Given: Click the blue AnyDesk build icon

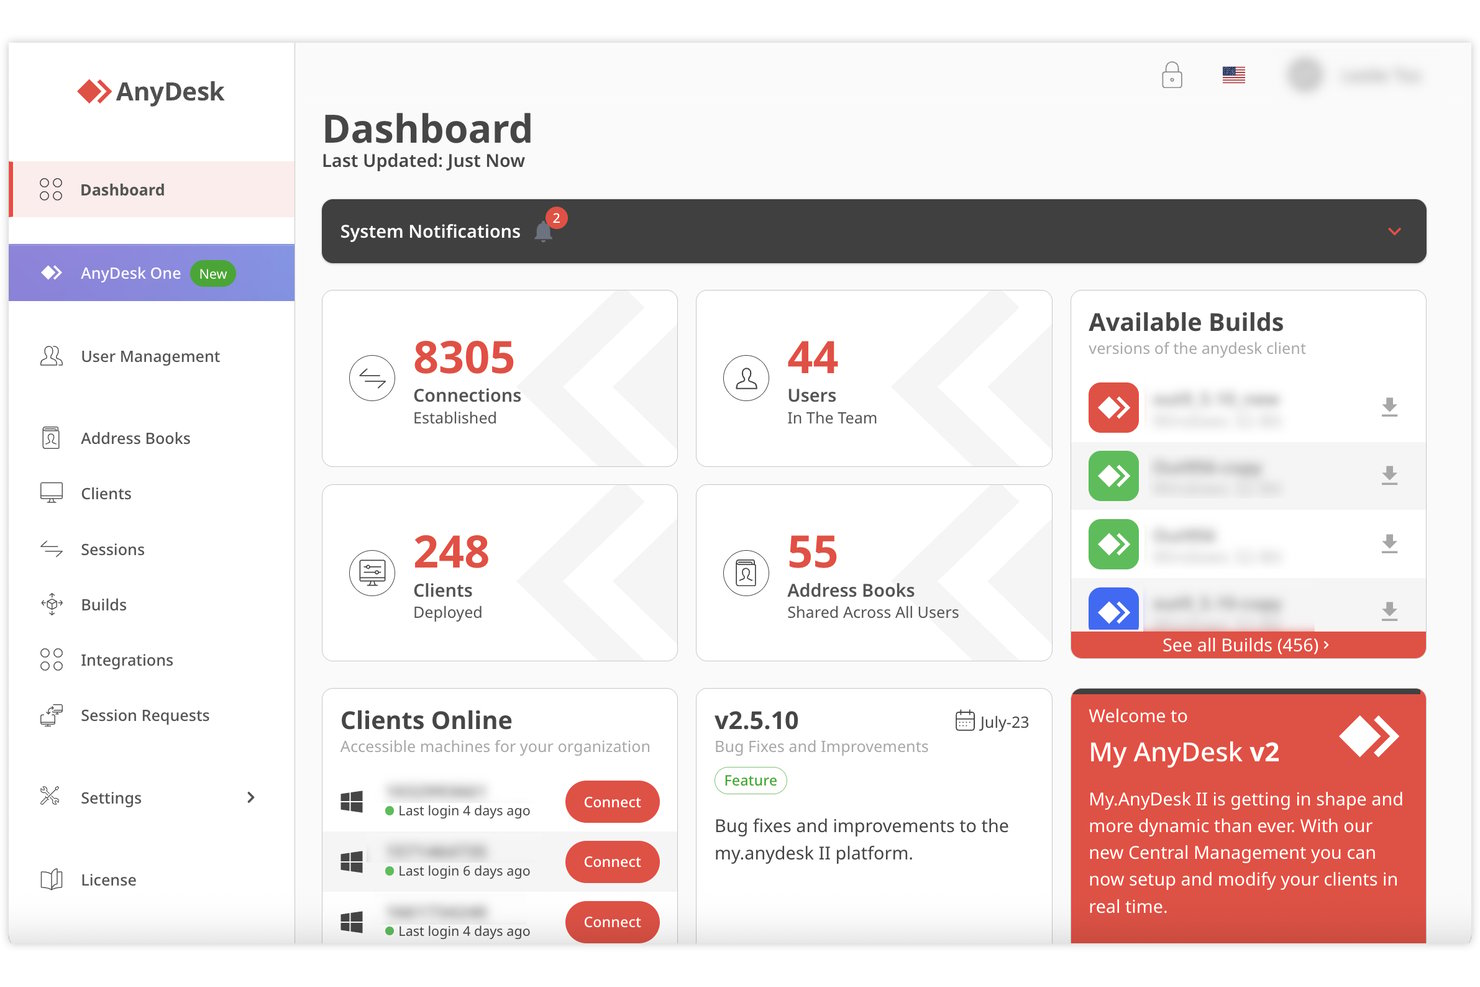Looking at the screenshot, I should (x=1114, y=609).
